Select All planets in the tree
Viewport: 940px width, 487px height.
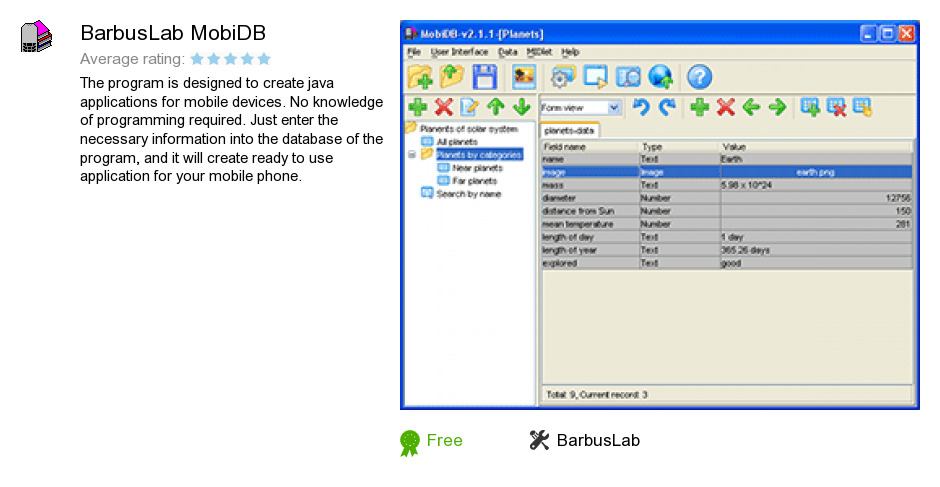(457, 142)
